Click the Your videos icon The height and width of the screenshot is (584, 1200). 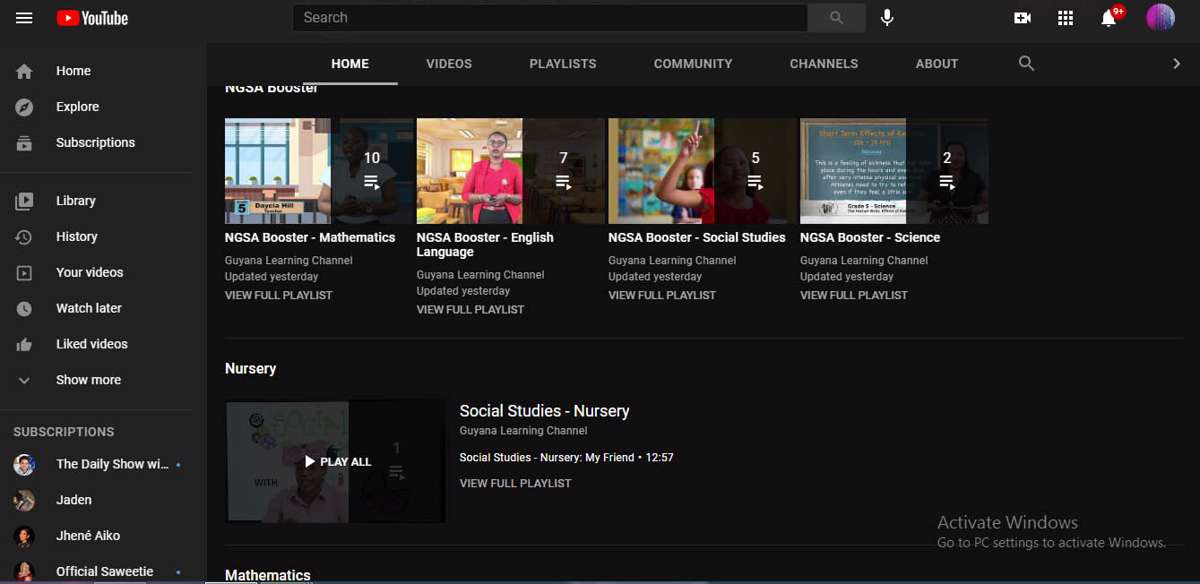click(24, 273)
